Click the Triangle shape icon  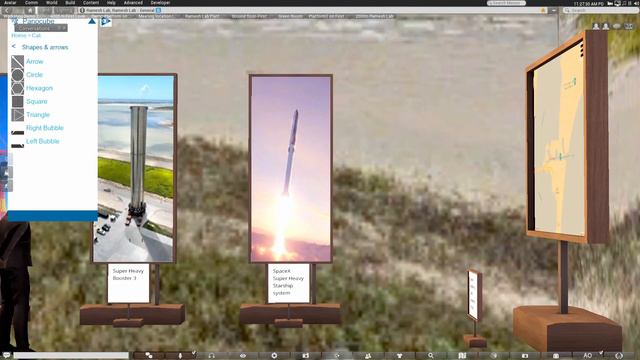(17, 115)
